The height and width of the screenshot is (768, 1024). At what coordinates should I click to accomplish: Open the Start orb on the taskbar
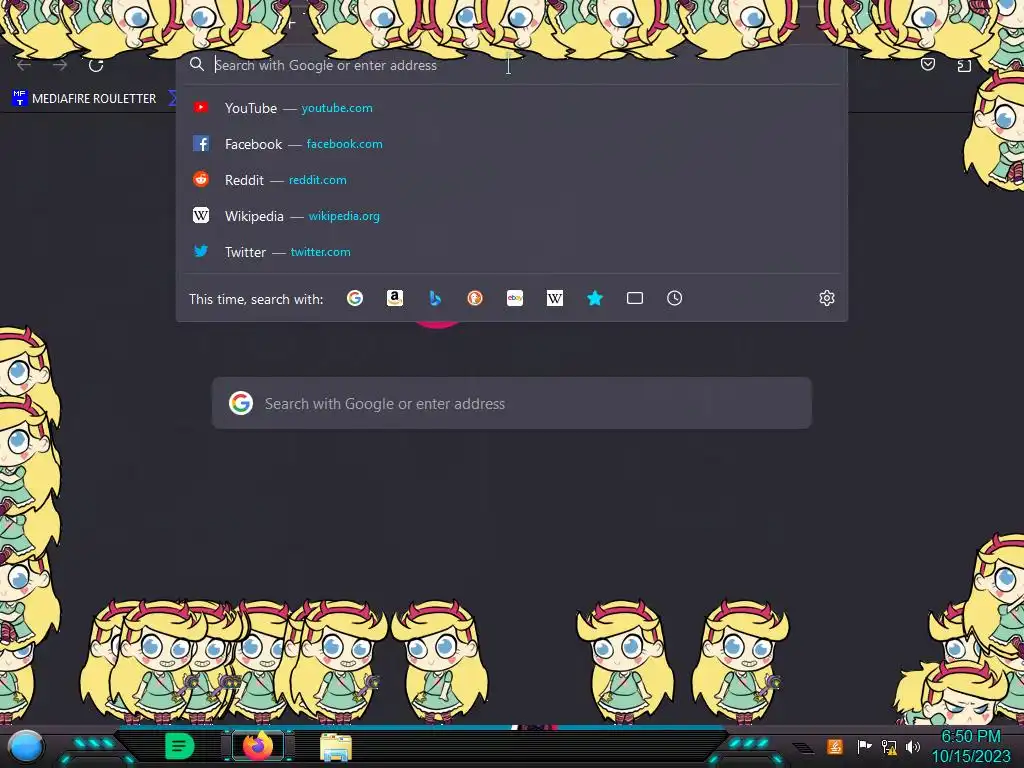click(x=26, y=747)
